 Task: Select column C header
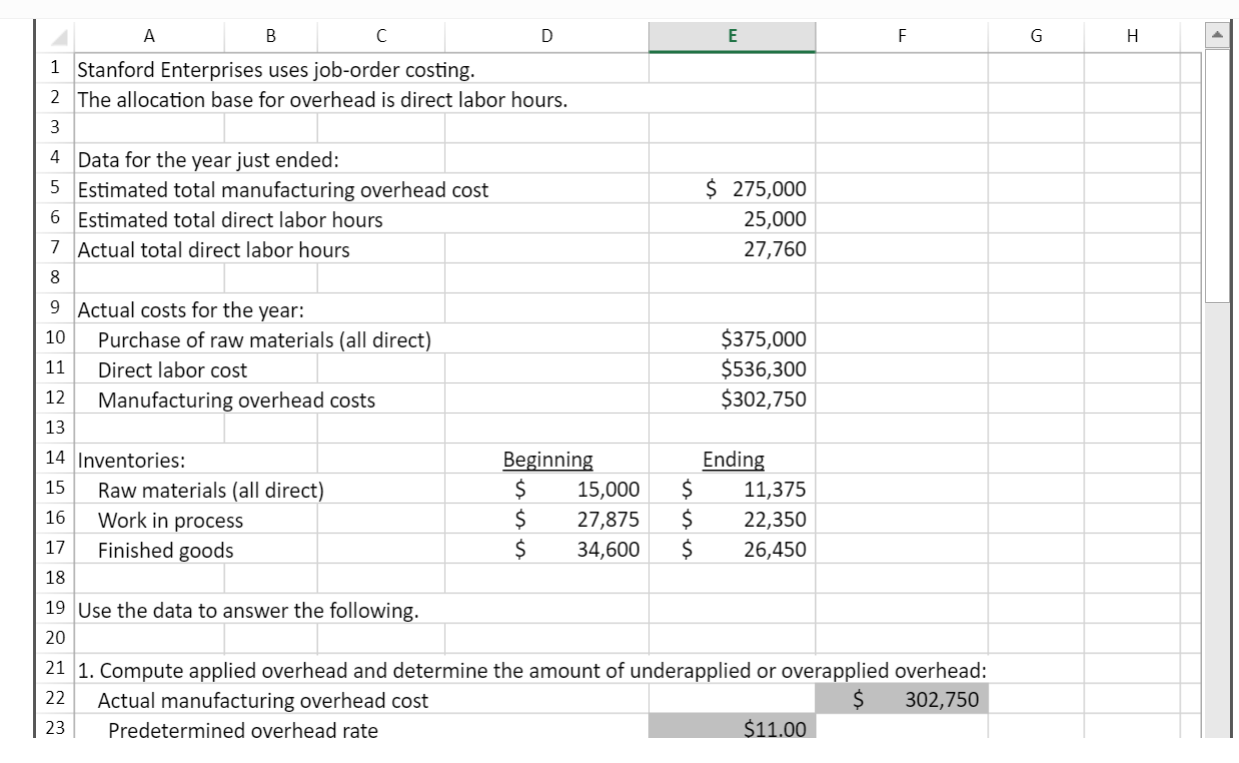coord(382,36)
